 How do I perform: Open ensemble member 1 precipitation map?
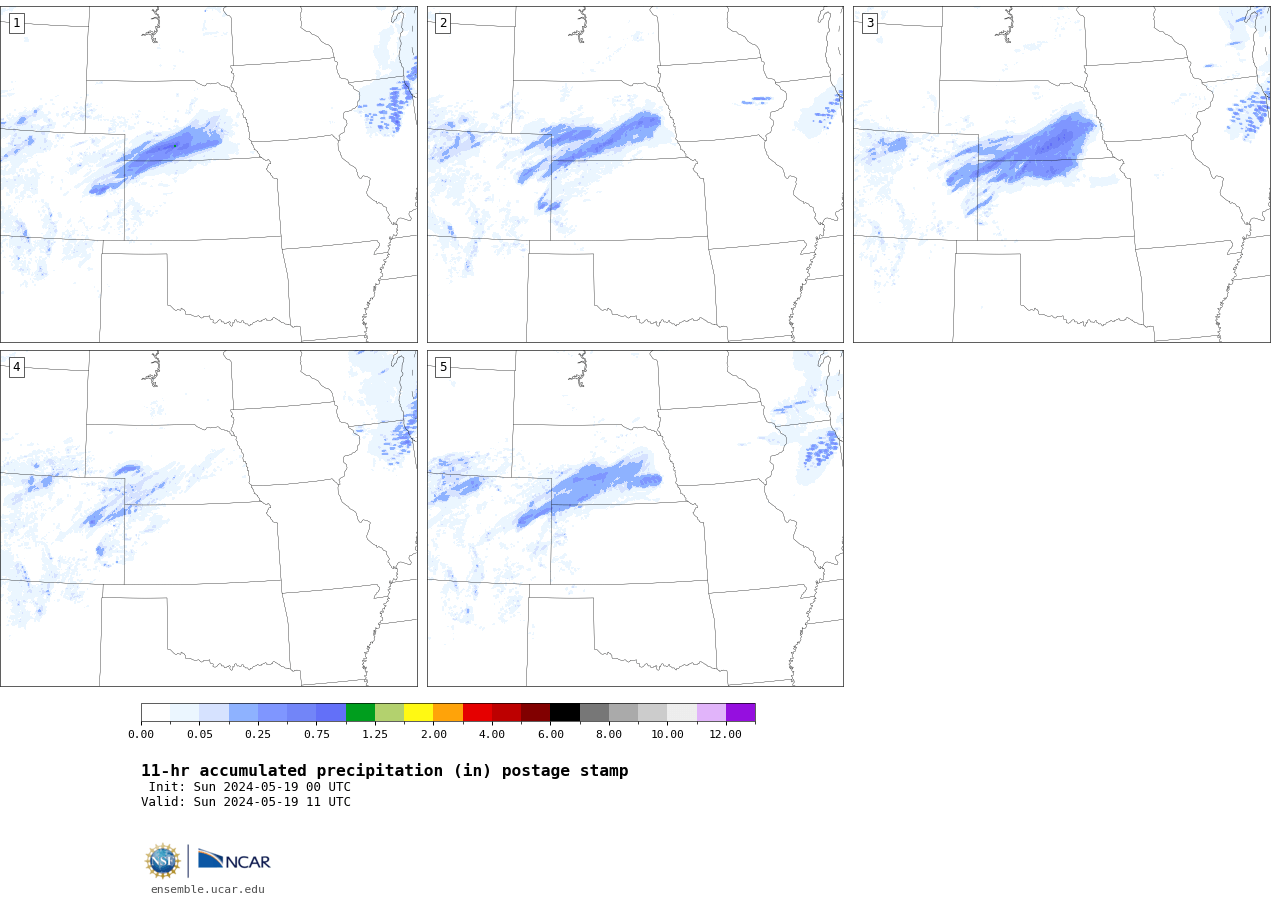(x=209, y=174)
